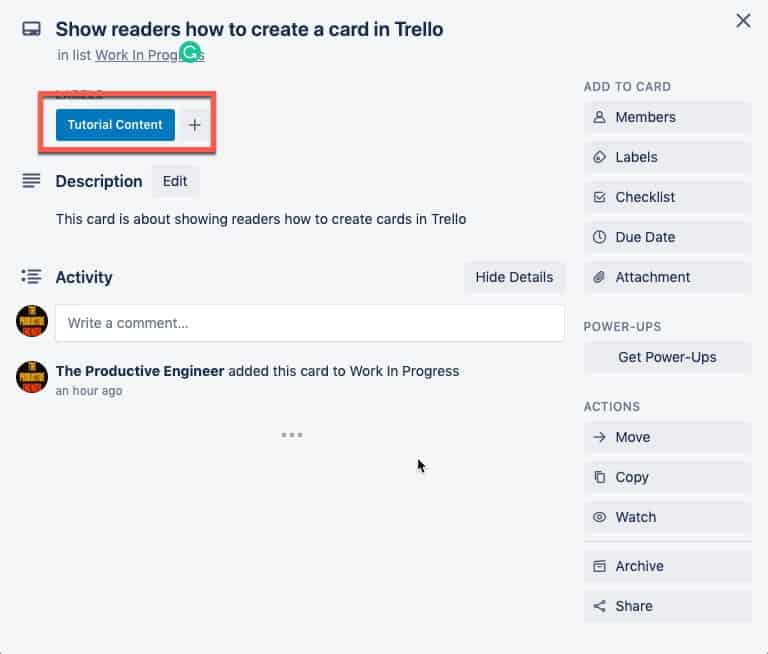Click the Copy pages icon

pyautogui.click(x=599, y=477)
